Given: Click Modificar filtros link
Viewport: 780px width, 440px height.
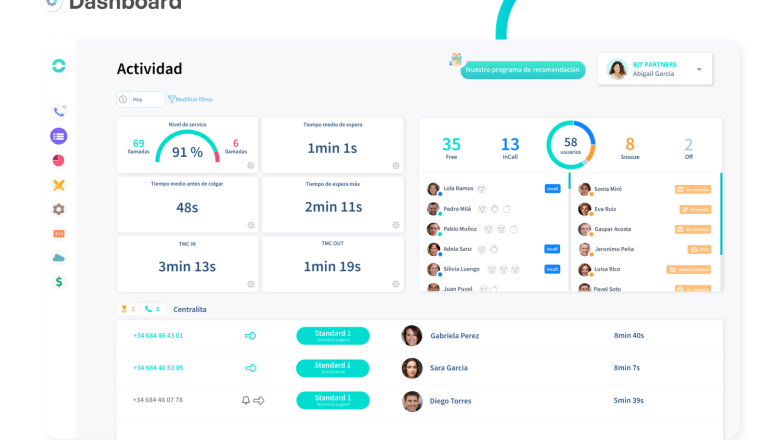Looking at the screenshot, I should 190,99.
